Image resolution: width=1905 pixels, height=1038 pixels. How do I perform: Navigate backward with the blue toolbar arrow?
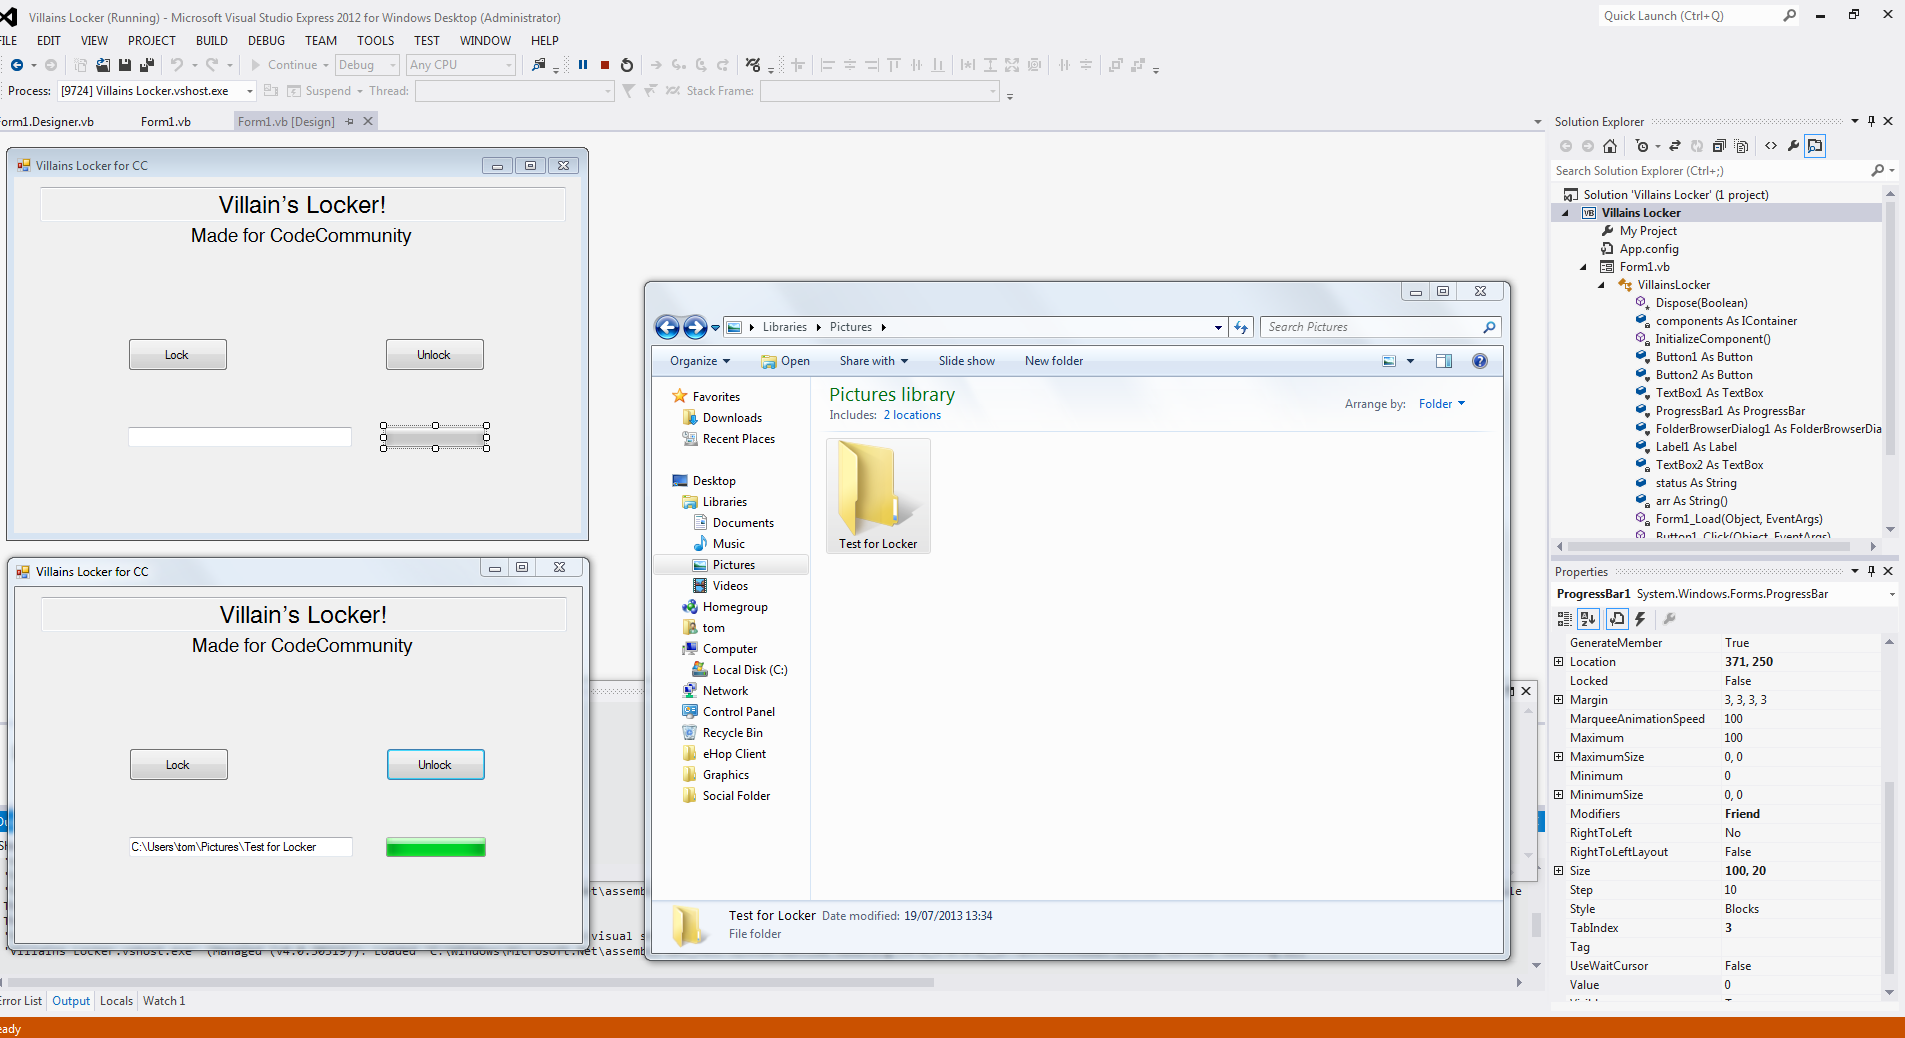point(17,65)
